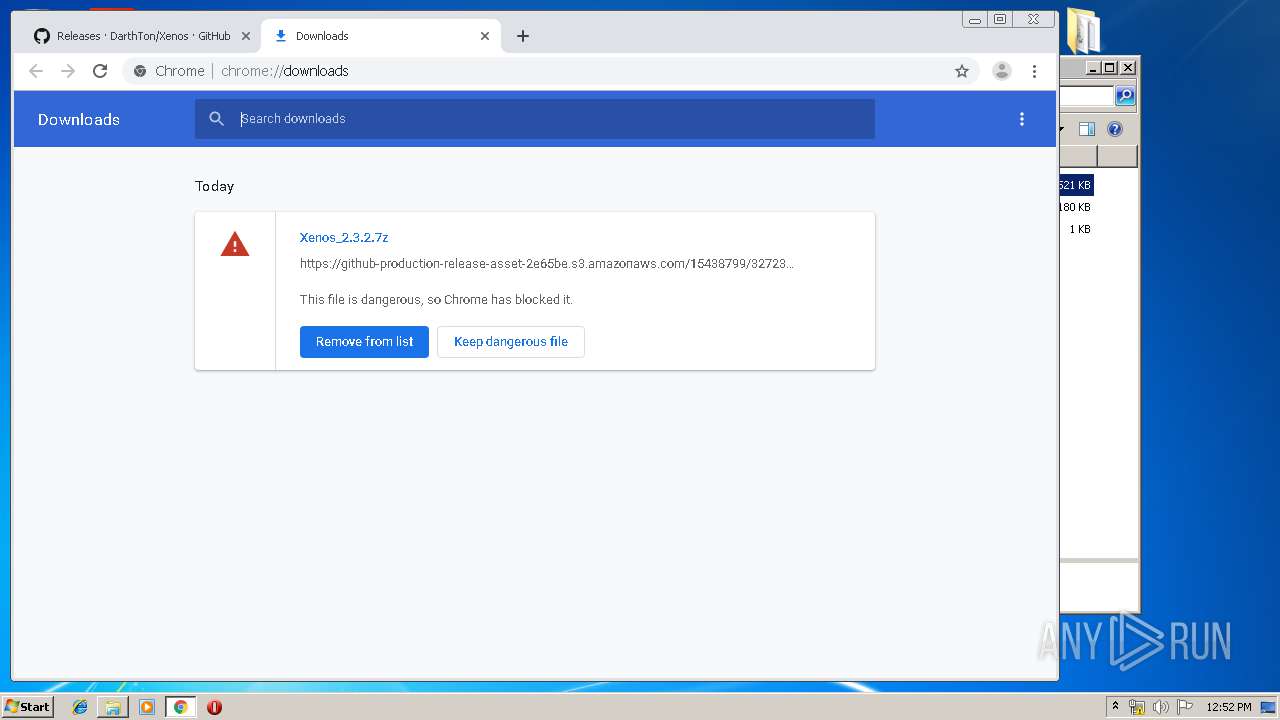Click the search button in the background window
Viewport: 1280px width, 720px height.
pyautogui.click(x=1125, y=96)
